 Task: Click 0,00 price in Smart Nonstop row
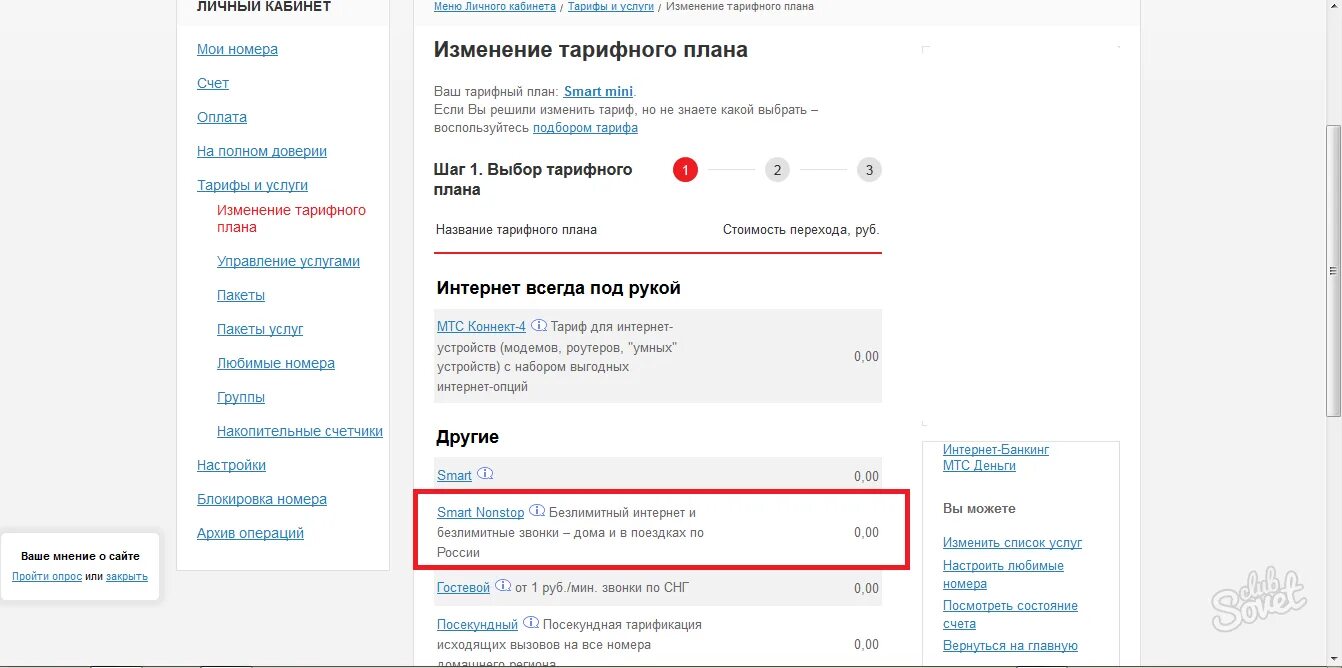point(866,533)
